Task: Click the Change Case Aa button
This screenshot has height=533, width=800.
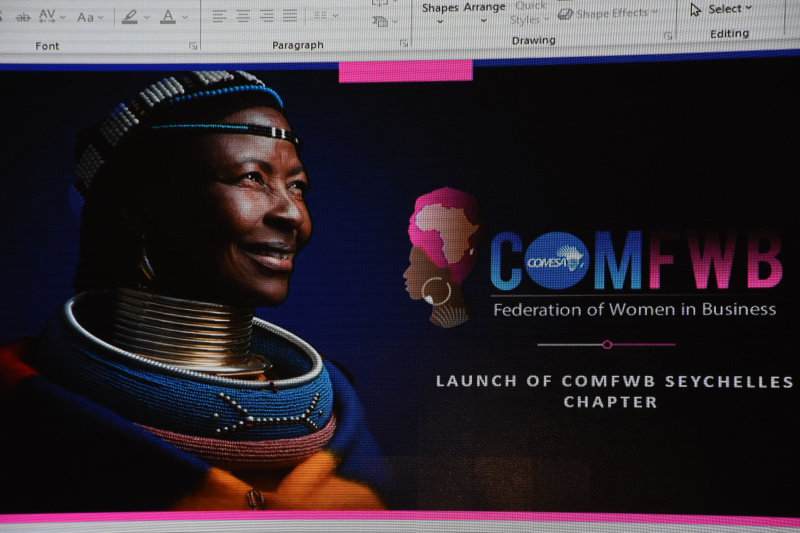Action: point(85,17)
